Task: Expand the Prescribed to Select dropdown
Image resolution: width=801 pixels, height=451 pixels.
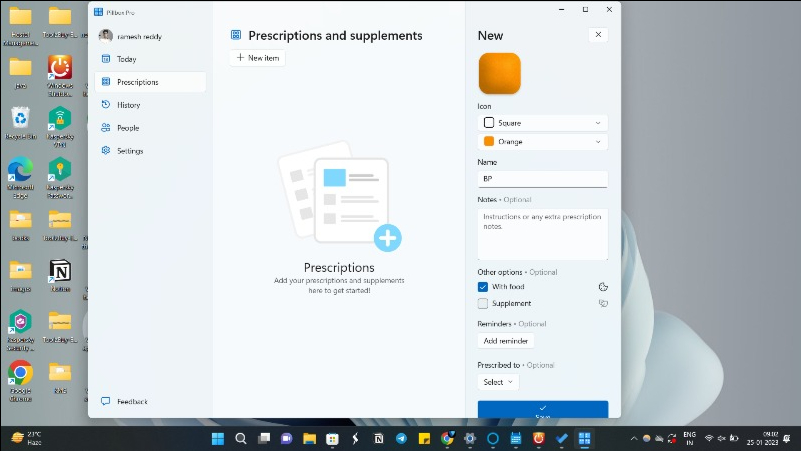Action: tap(498, 382)
